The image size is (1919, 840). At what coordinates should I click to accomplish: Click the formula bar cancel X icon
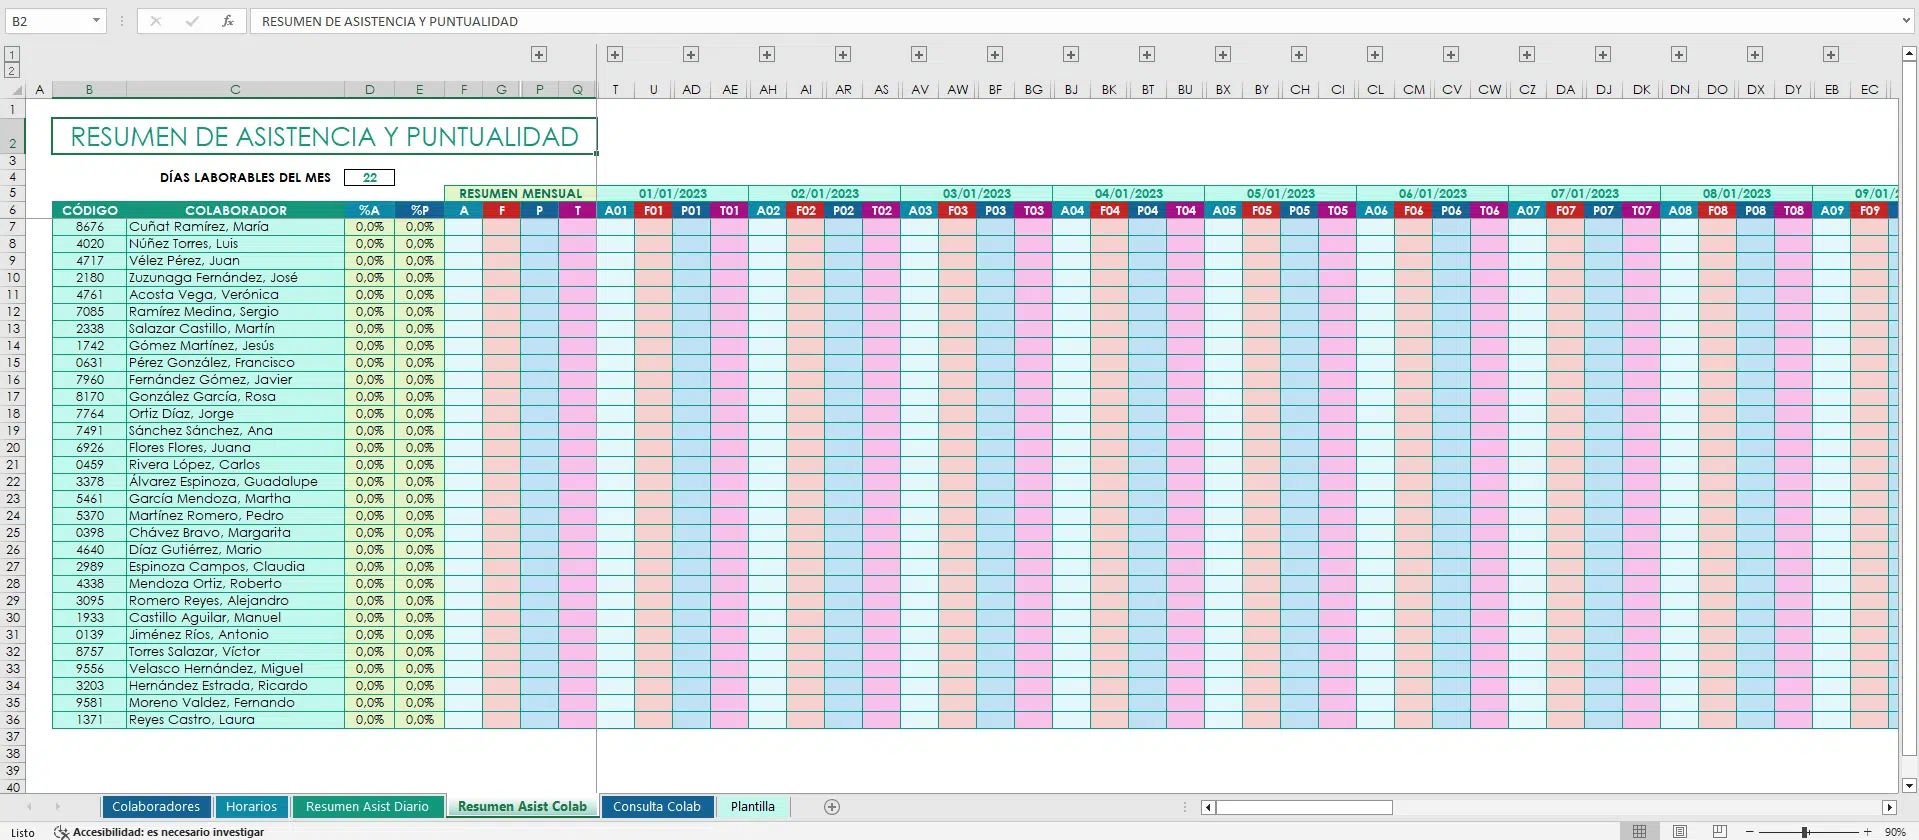[x=156, y=21]
